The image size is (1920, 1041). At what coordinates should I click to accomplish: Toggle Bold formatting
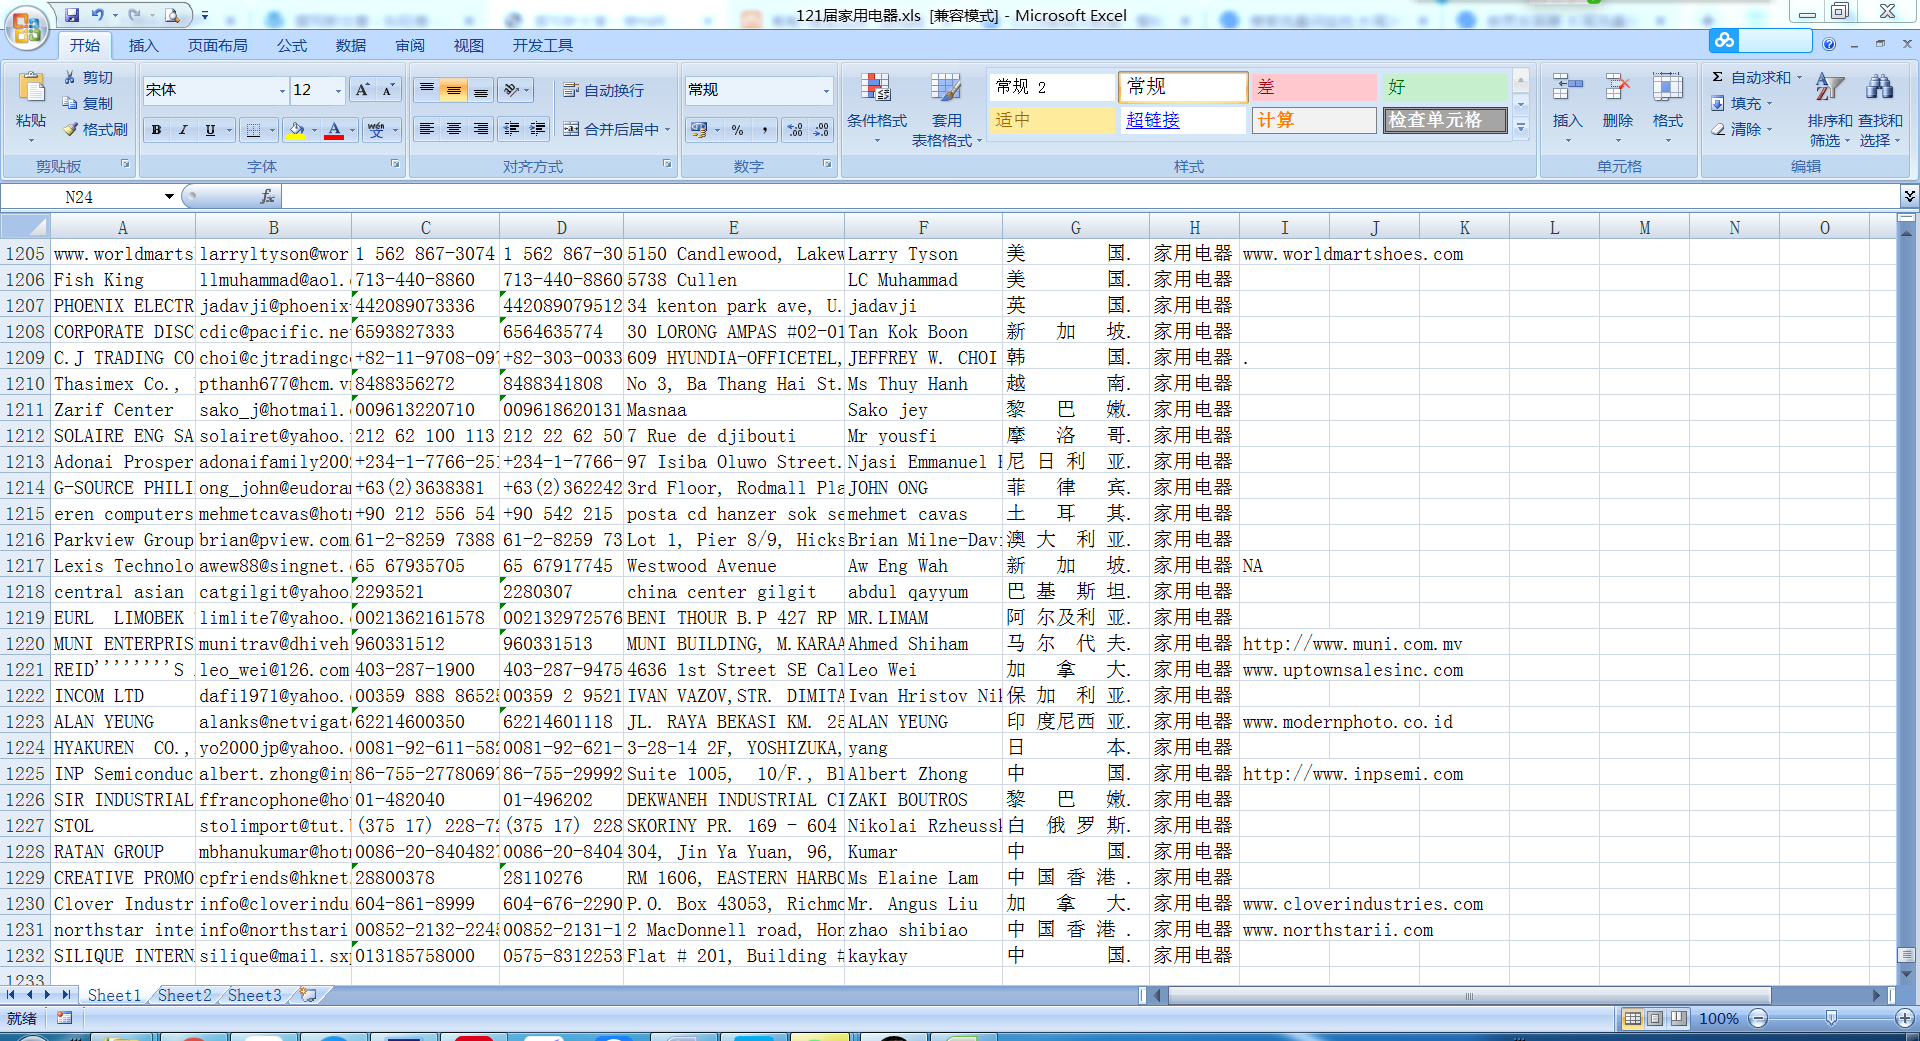tap(156, 130)
